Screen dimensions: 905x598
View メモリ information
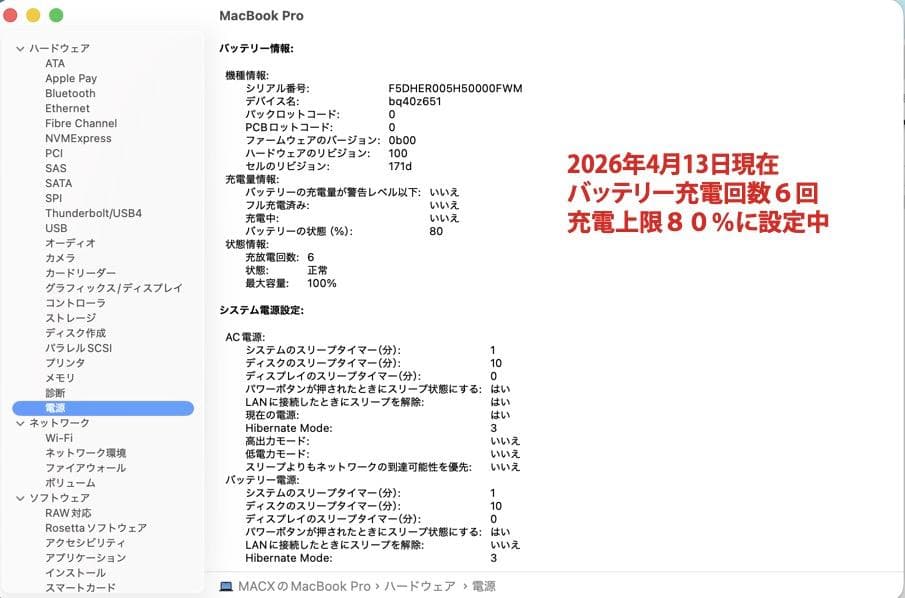(58, 378)
